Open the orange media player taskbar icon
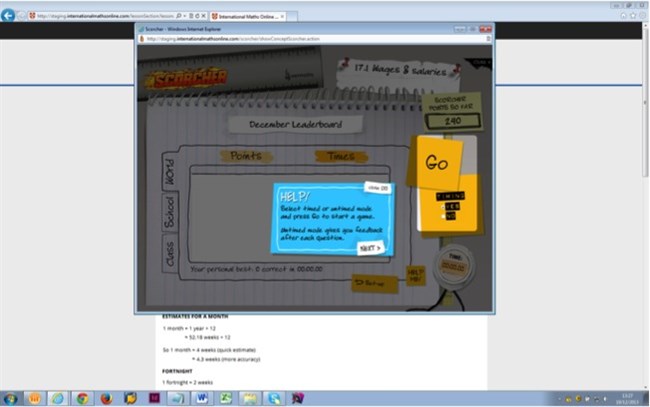The width and height of the screenshot is (650, 407). pyautogui.click(x=34, y=398)
